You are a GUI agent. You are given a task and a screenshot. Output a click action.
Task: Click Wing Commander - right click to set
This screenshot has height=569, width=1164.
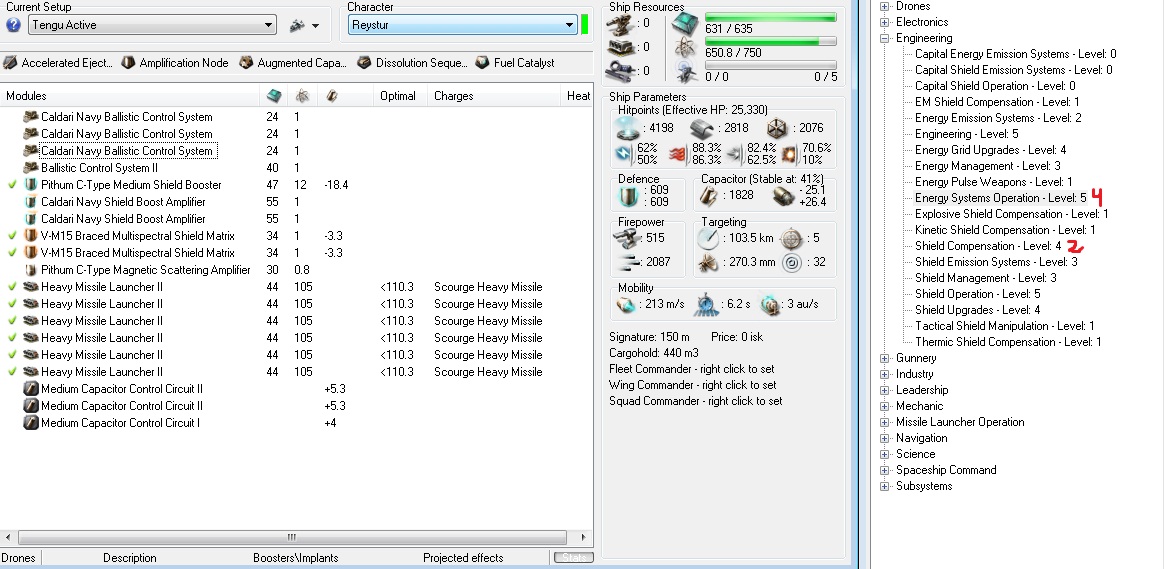point(693,385)
